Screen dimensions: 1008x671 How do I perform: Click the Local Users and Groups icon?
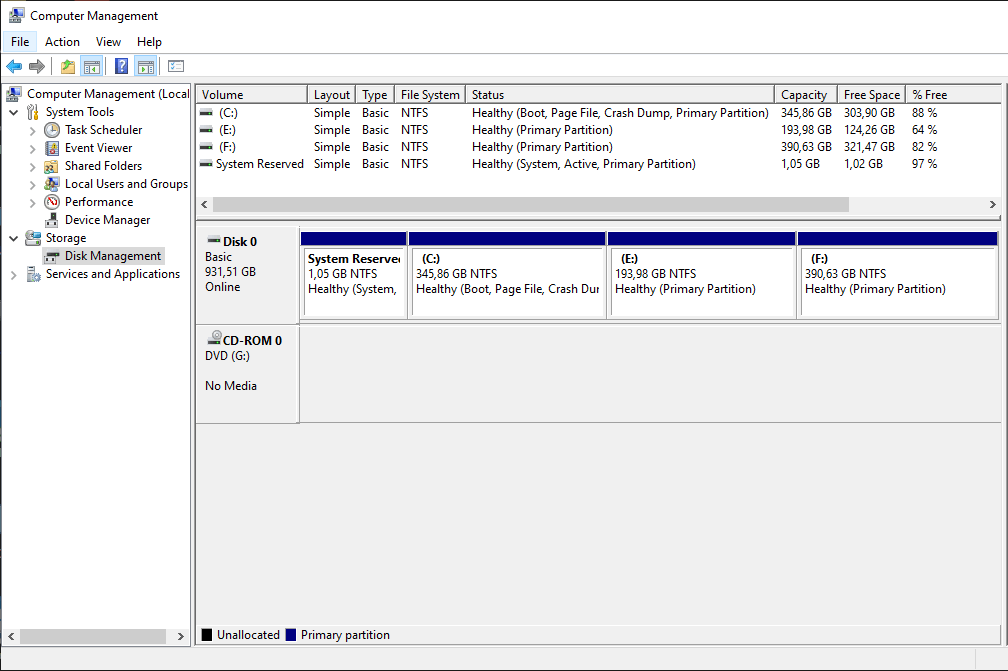tap(51, 184)
